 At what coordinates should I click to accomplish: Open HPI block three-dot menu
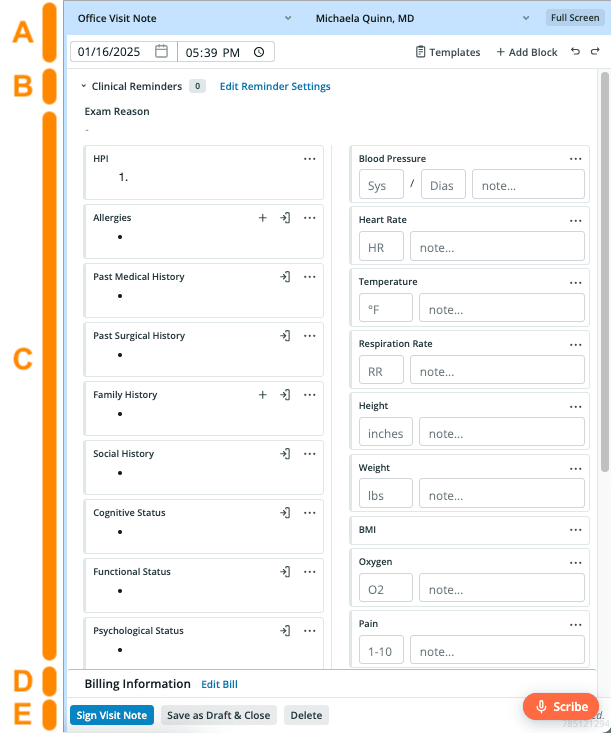(309, 159)
